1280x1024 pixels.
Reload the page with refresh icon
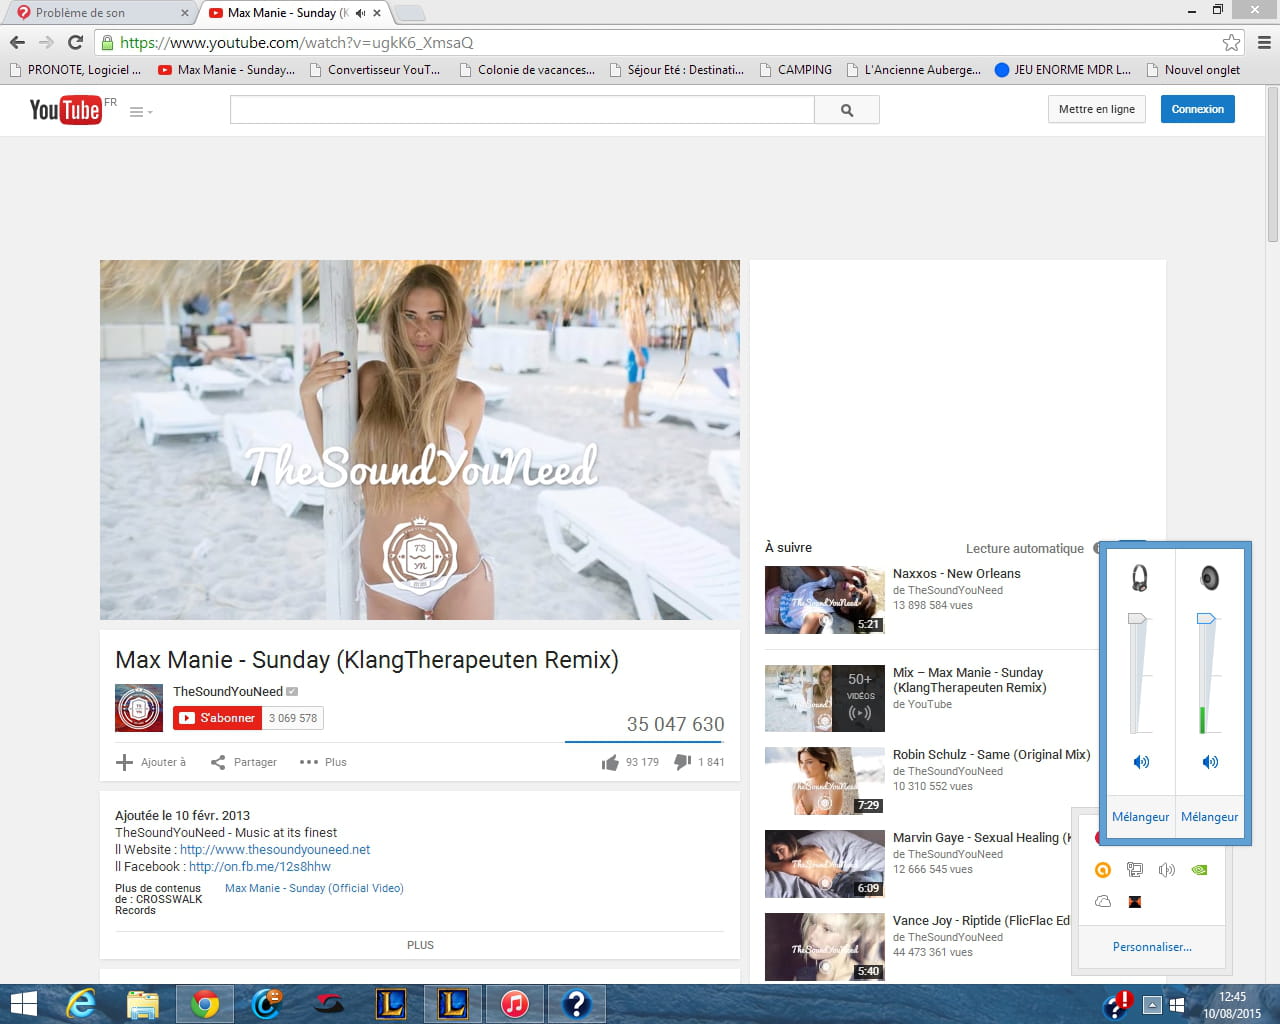(x=75, y=42)
